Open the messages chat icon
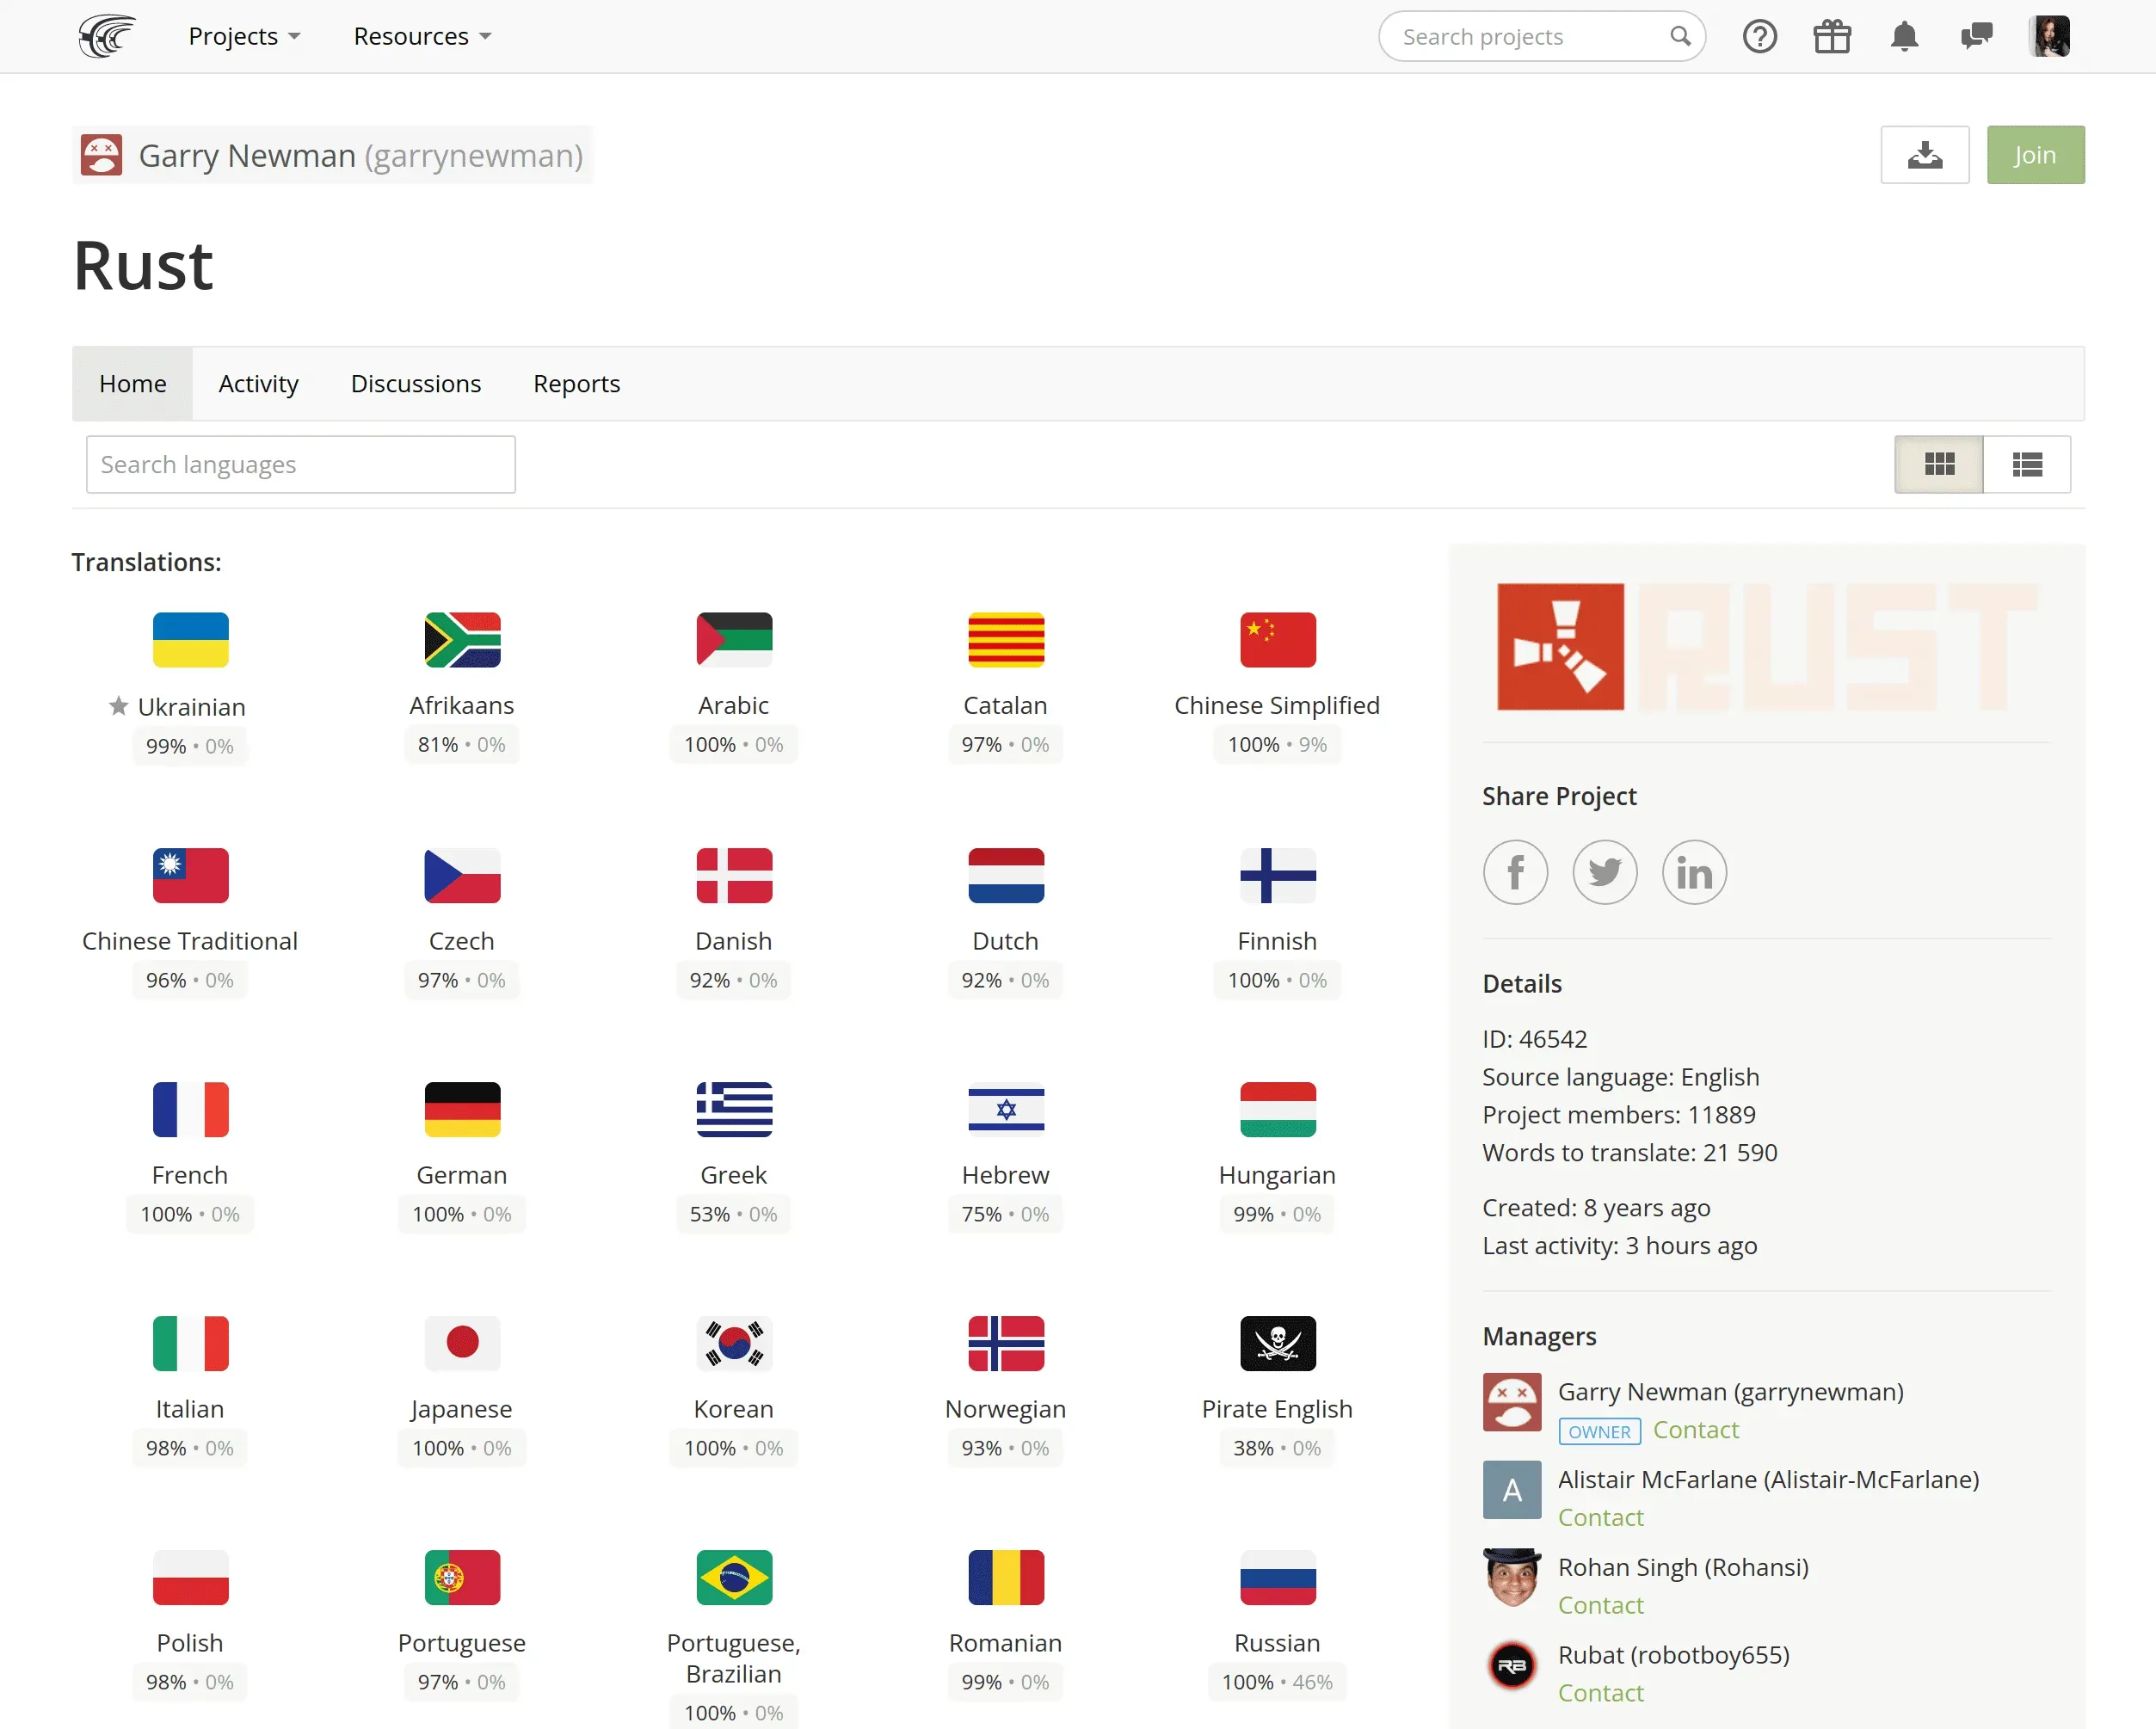 pyautogui.click(x=1976, y=37)
